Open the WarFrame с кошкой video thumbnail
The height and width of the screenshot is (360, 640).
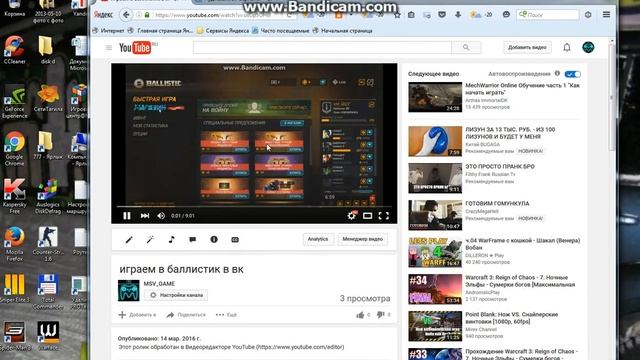point(435,252)
